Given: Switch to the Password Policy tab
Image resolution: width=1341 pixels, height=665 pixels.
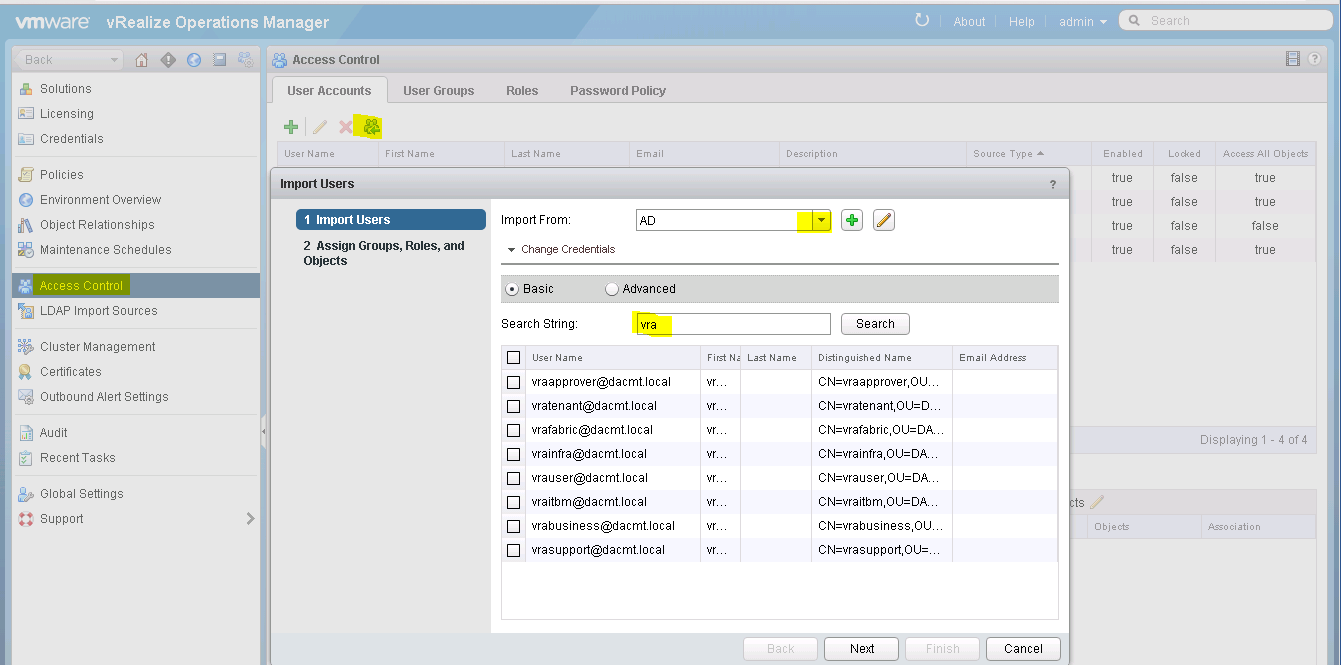Looking at the screenshot, I should click(618, 90).
